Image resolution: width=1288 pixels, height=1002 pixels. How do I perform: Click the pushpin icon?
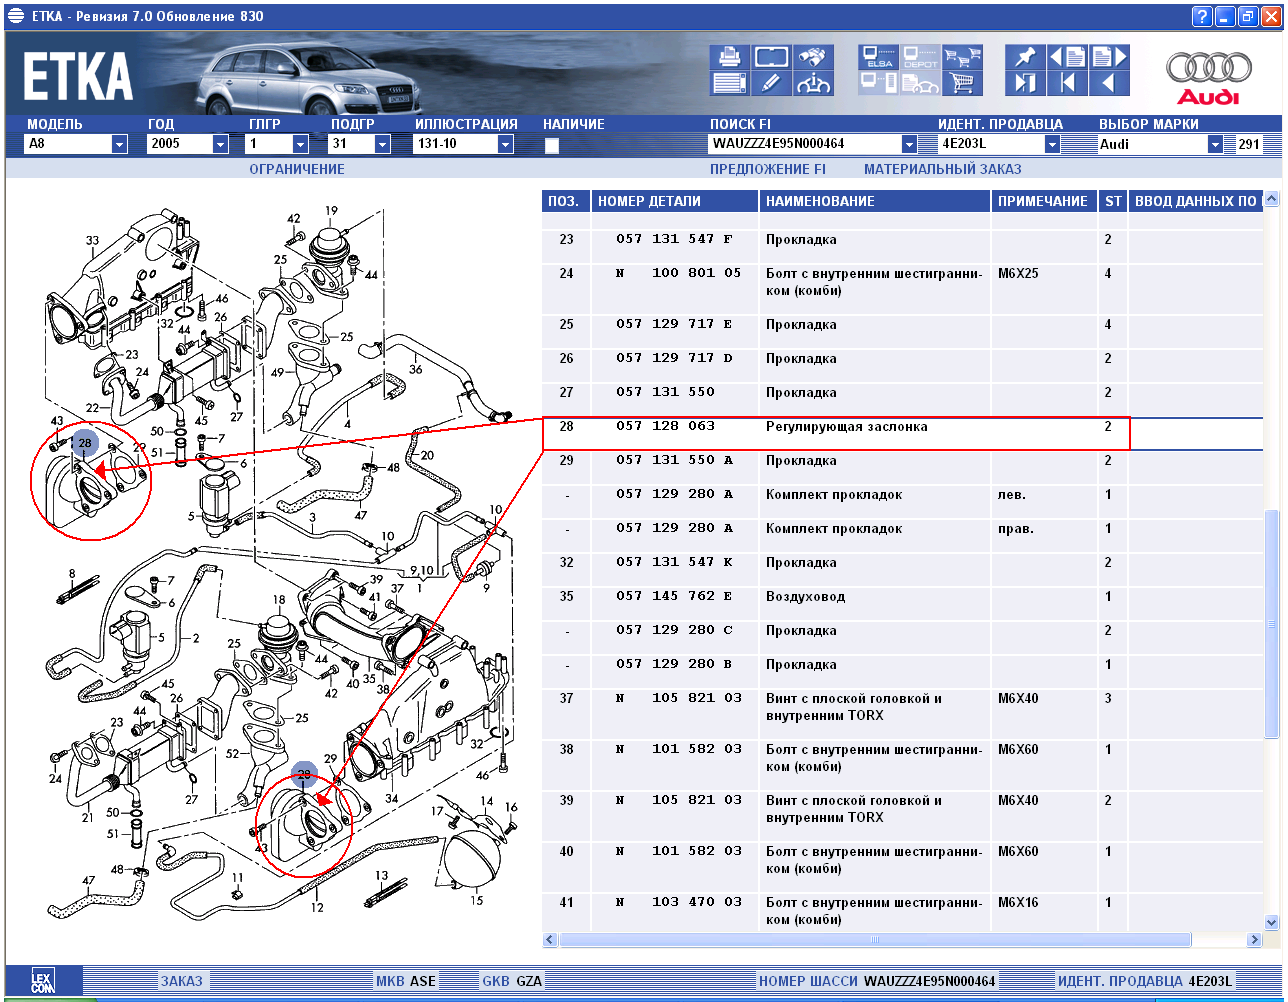coord(1025,57)
